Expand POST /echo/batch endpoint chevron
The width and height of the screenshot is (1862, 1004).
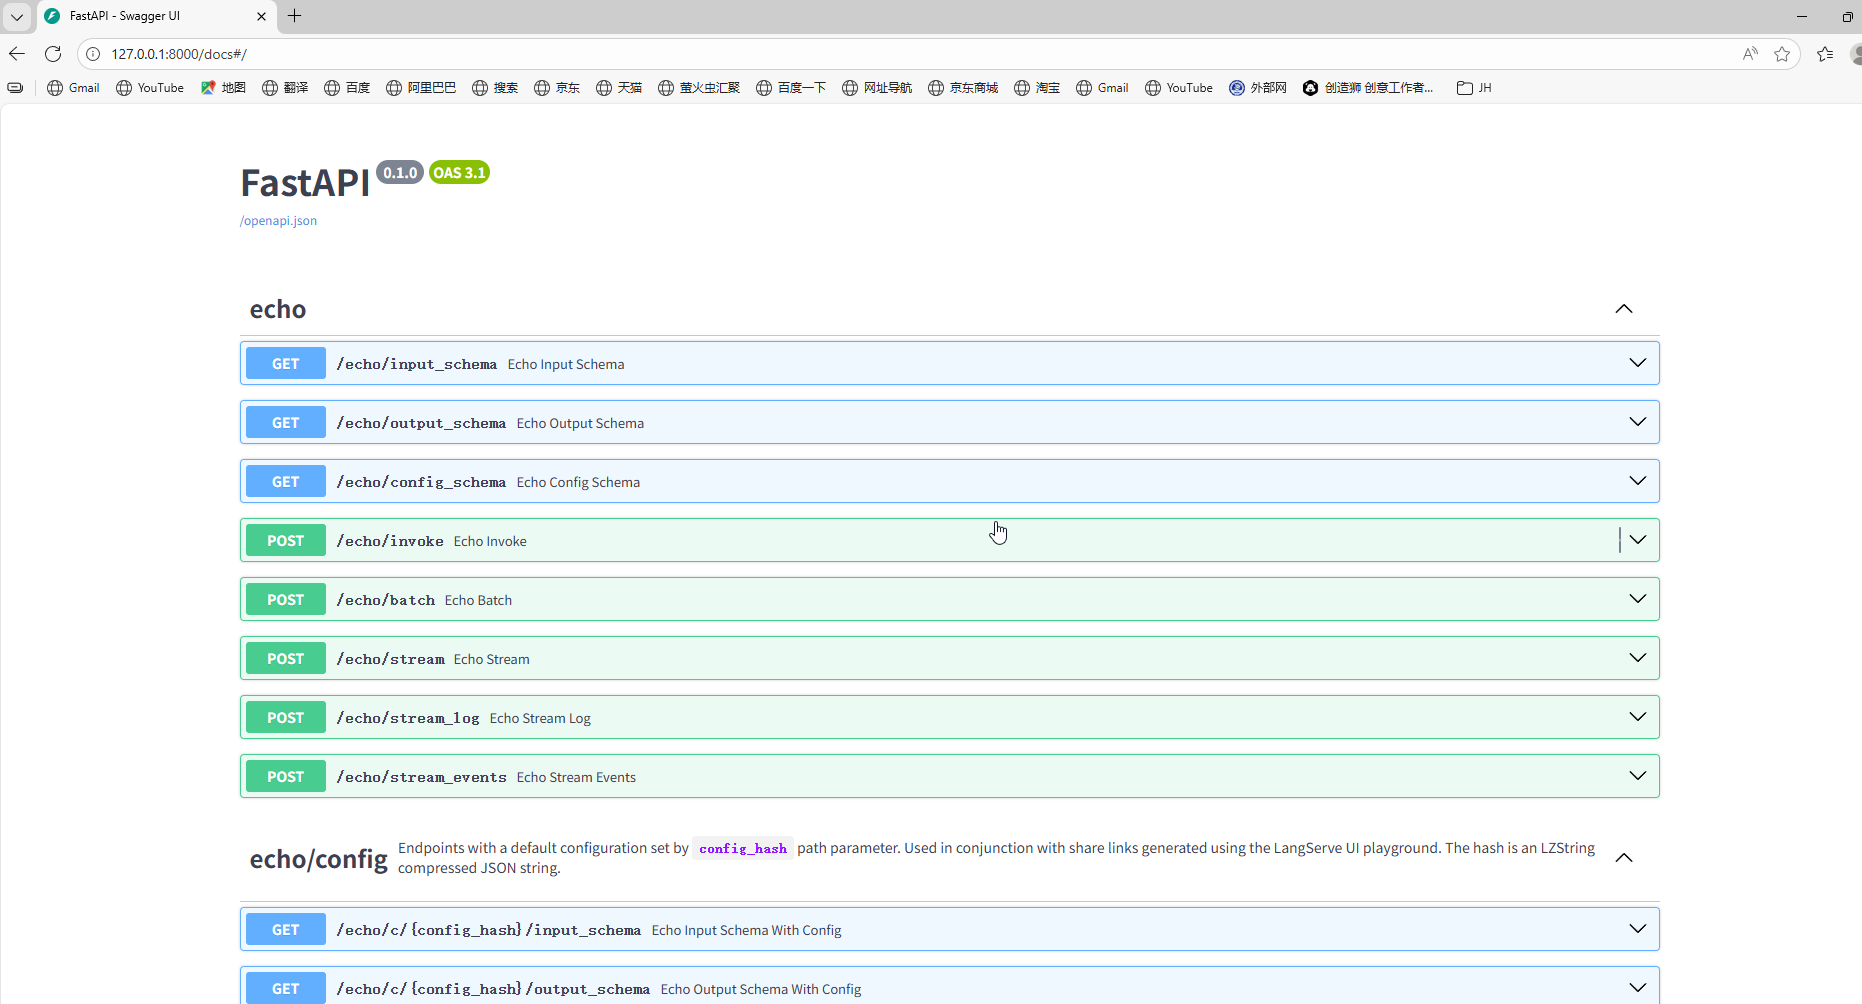[1638, 599]
